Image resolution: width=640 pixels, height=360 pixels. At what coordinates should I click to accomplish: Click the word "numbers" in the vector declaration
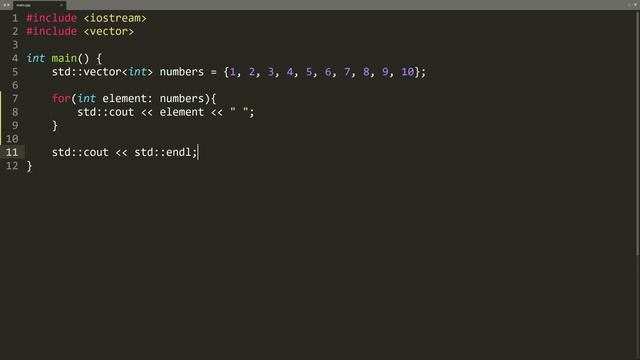tap(182, 72)
